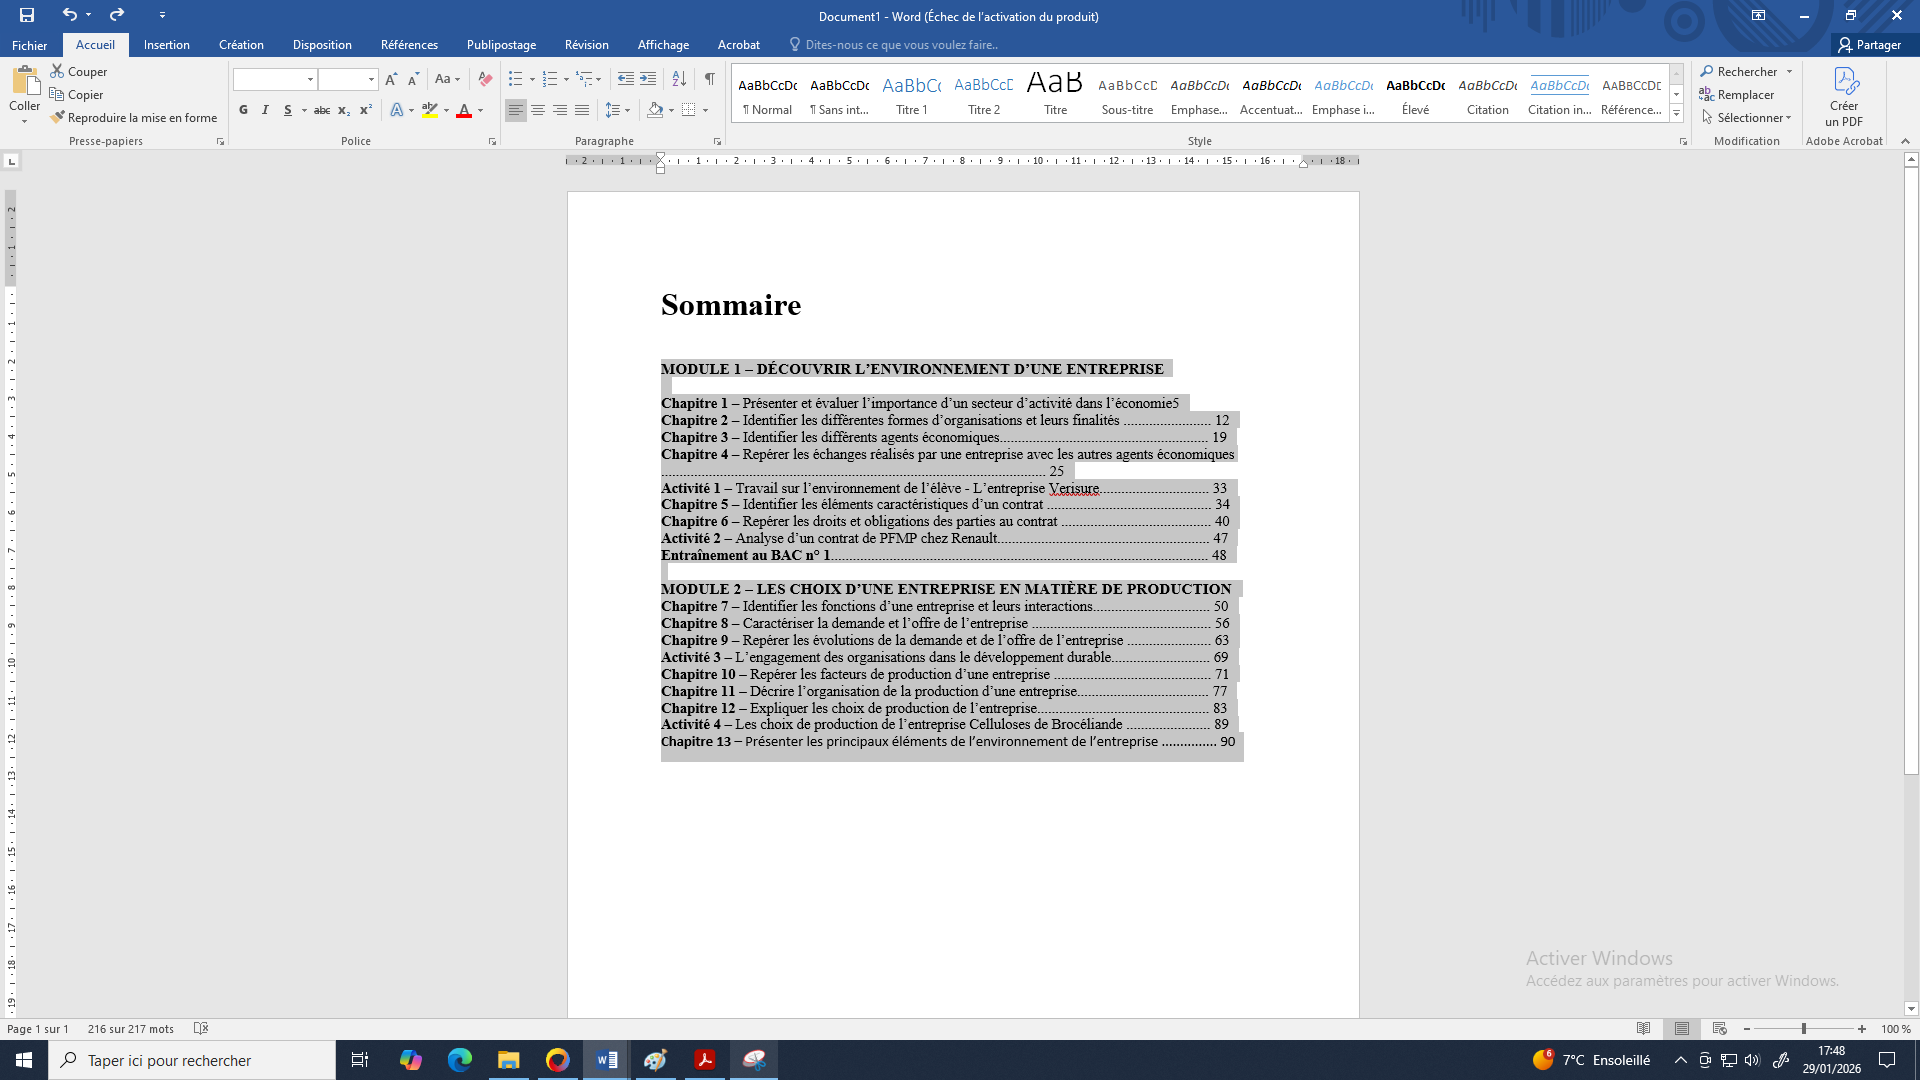
Task: Open the font color dropdown arrow
Action: coord(481,111)
